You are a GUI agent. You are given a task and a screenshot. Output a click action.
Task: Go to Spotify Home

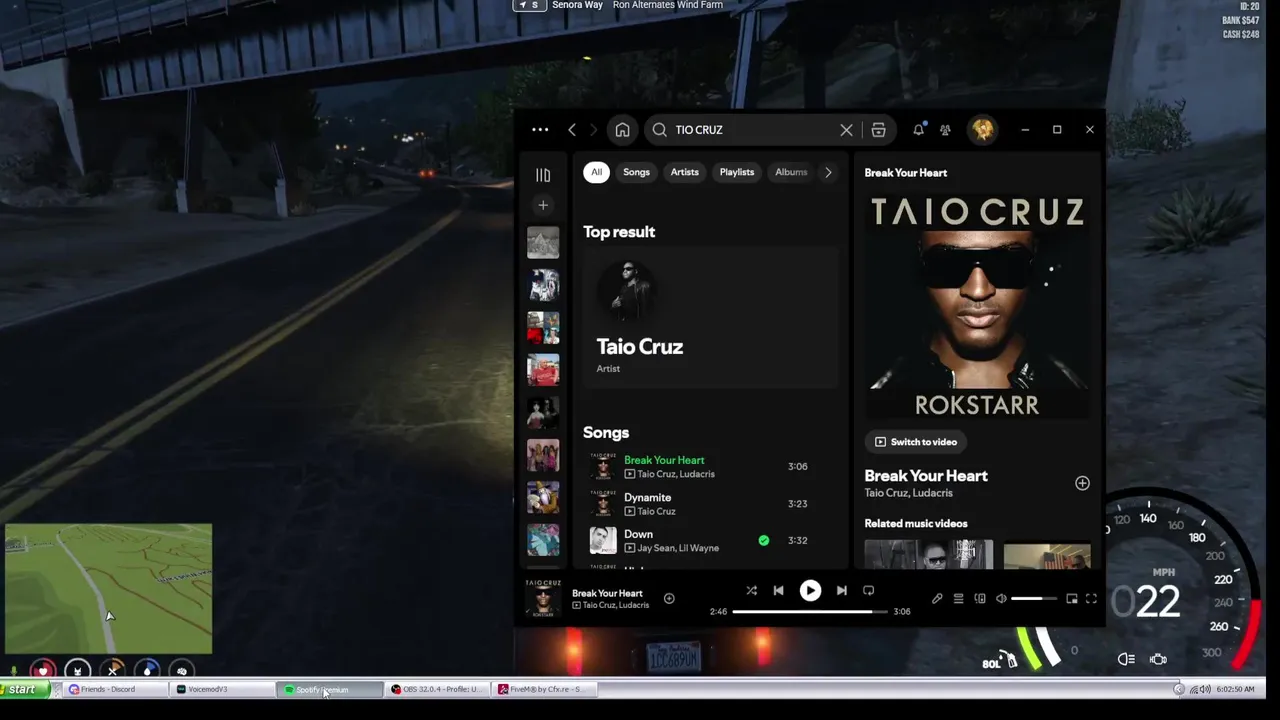[x=622, y=130]
